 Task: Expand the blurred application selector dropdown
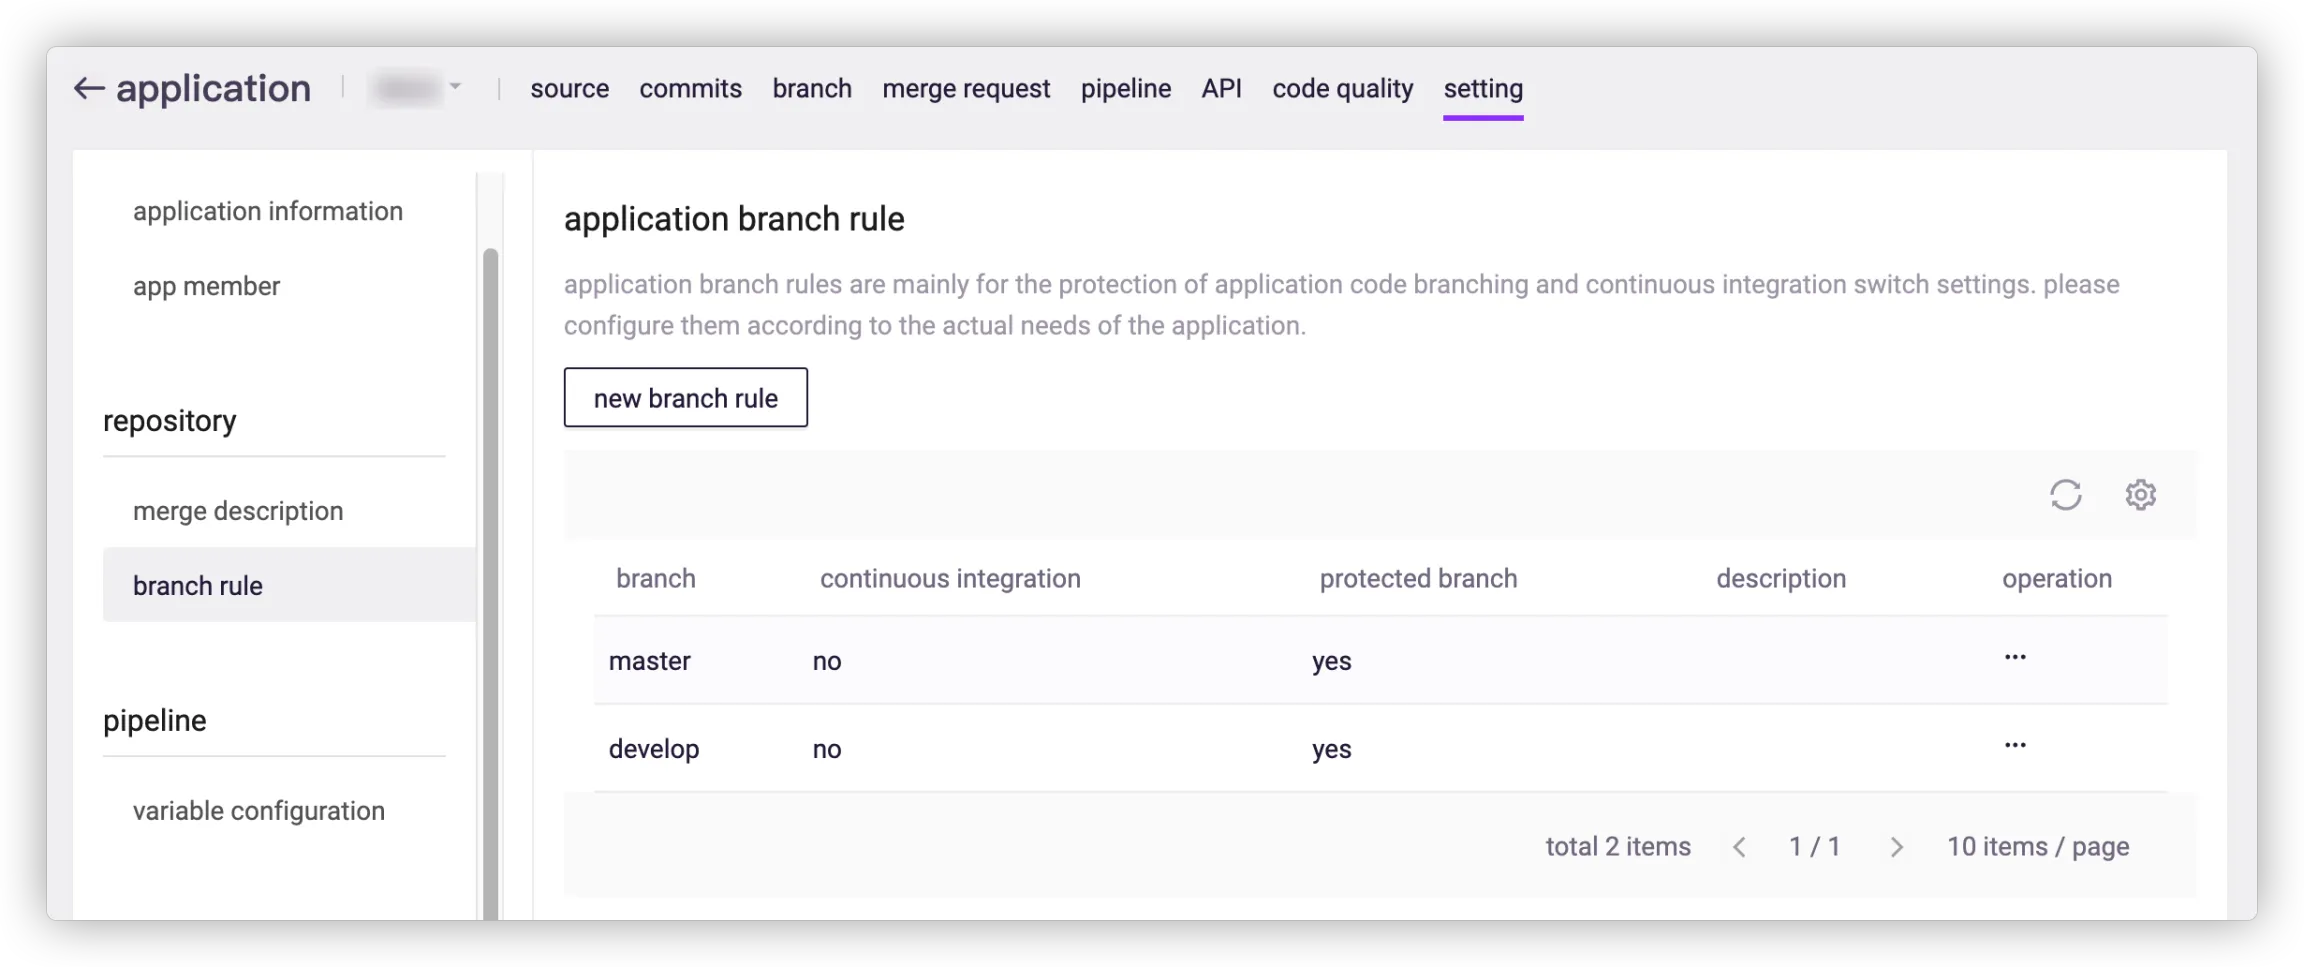pos(418,88)
